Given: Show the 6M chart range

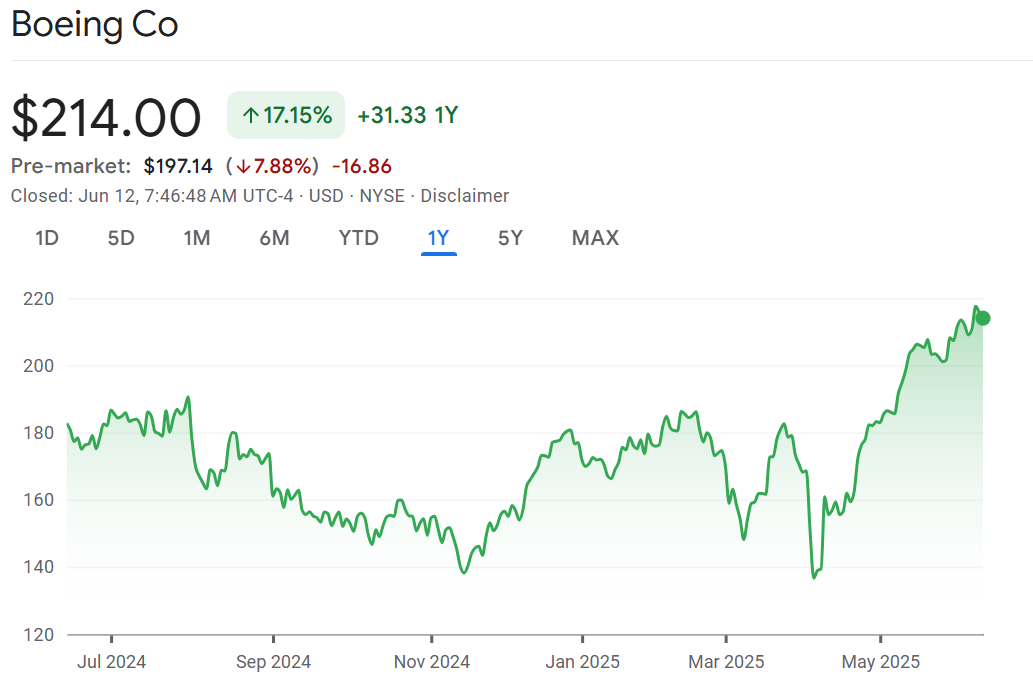Looking at the screenshot, I should click(275, 238).
